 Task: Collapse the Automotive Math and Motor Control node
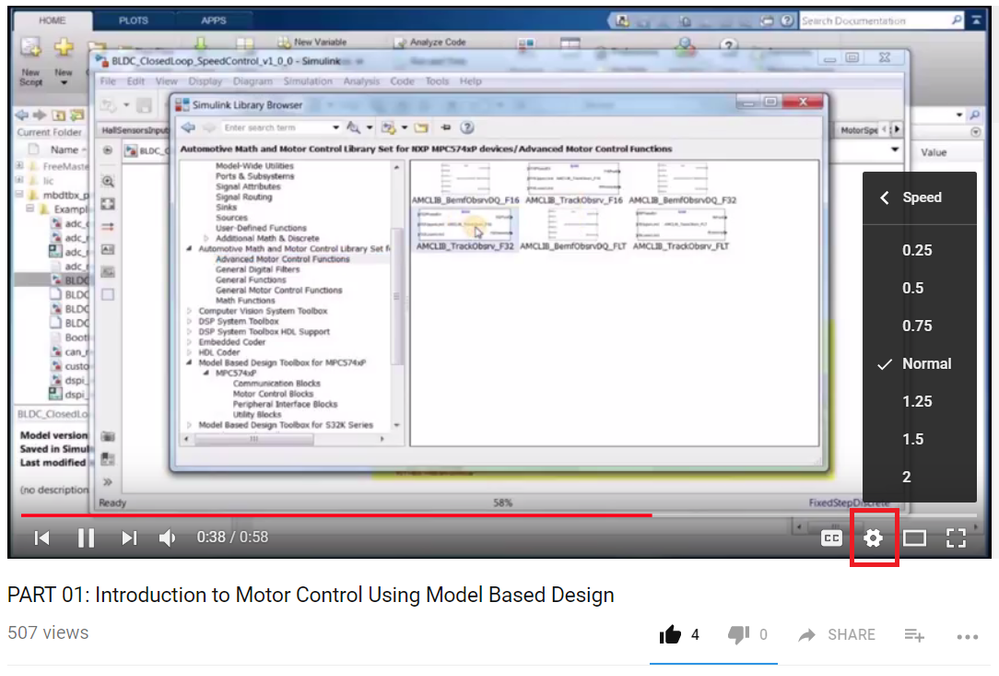(189, 248)
